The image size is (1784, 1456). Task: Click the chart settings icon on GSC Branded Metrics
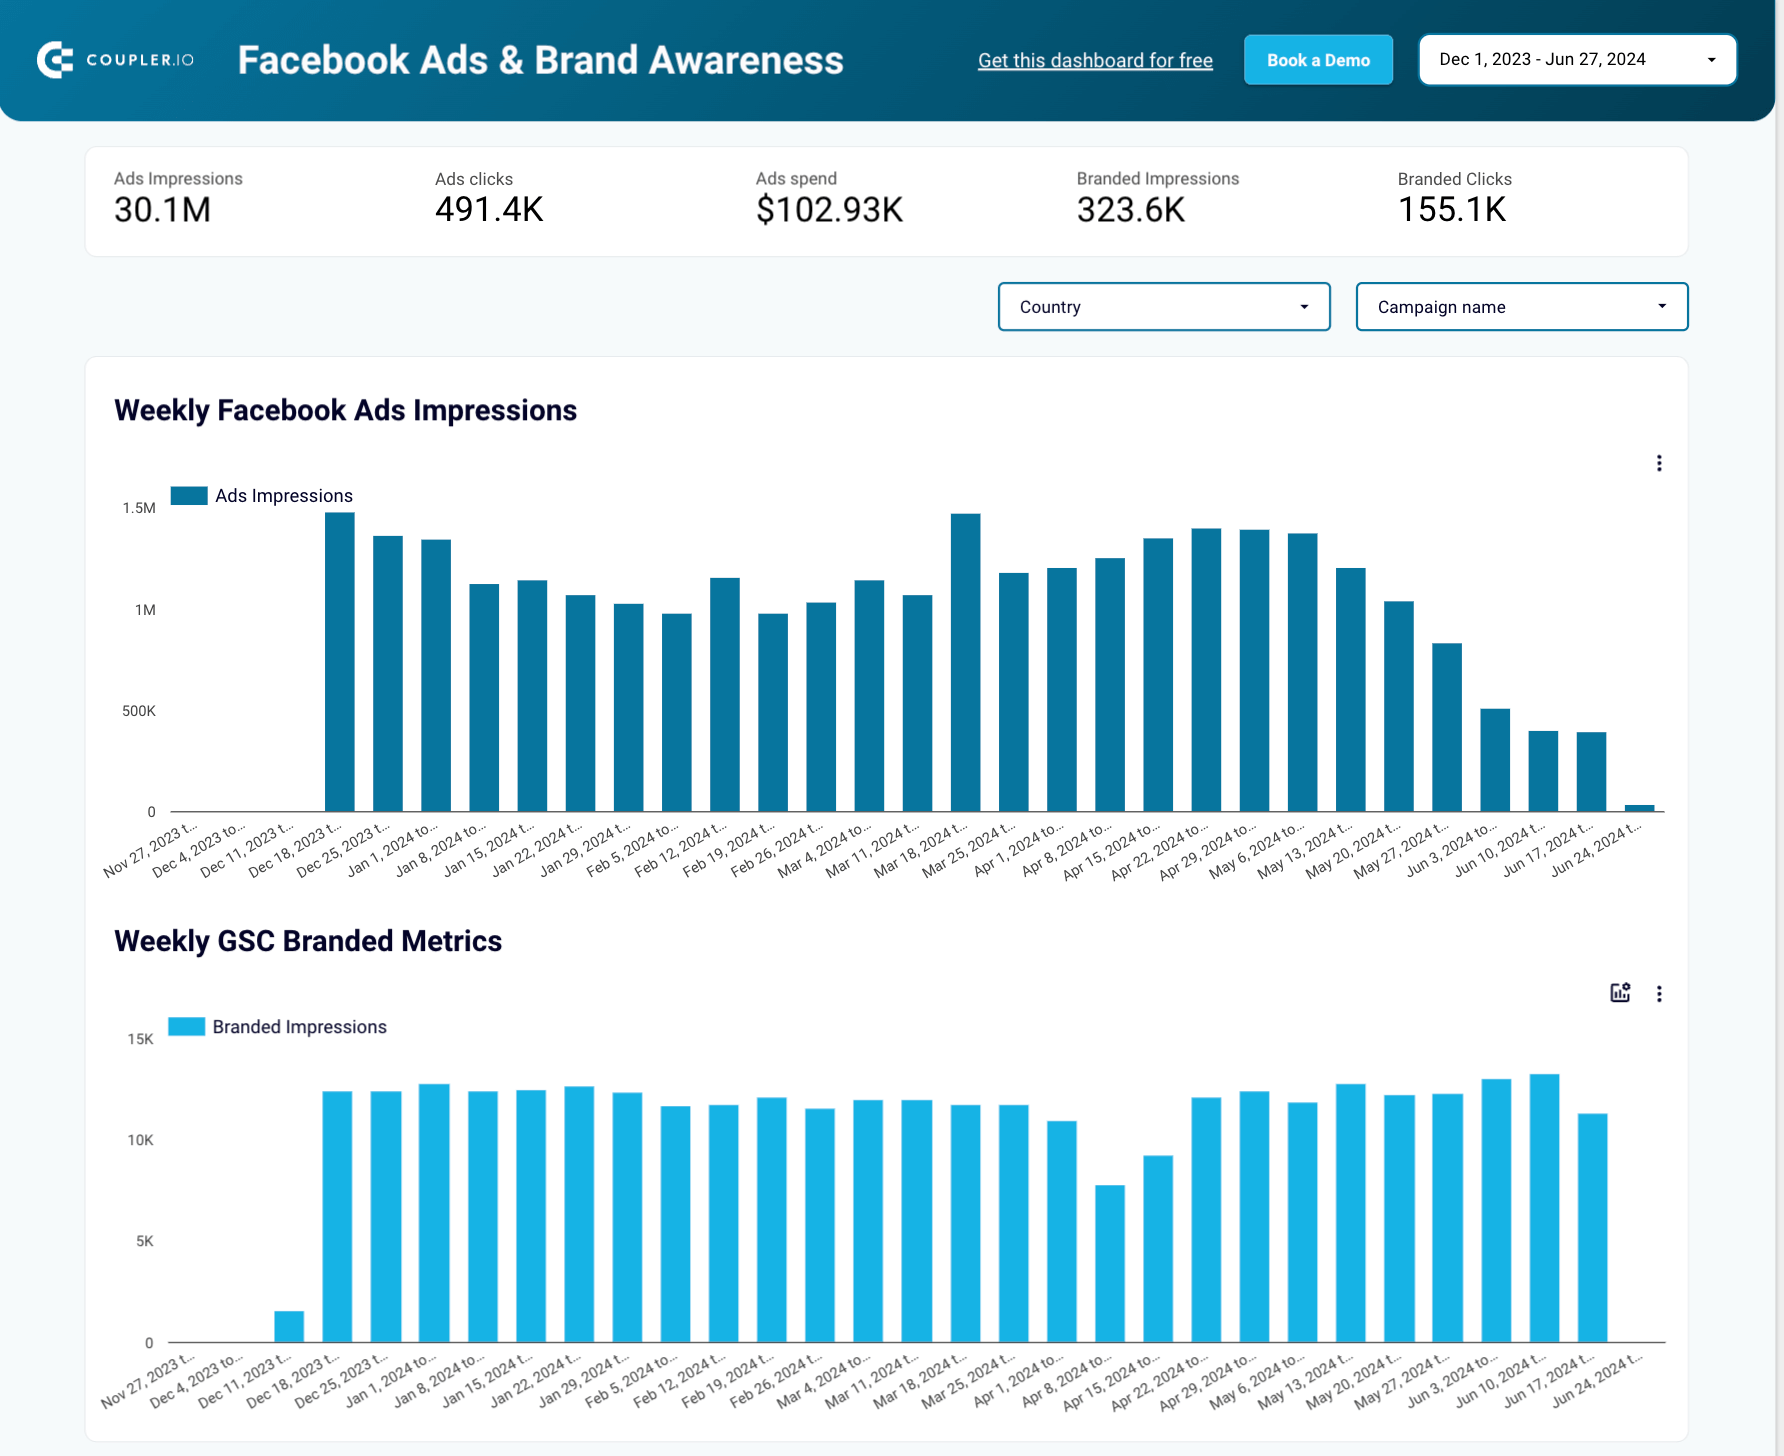pyautogui.click(x=1620, y=993)
